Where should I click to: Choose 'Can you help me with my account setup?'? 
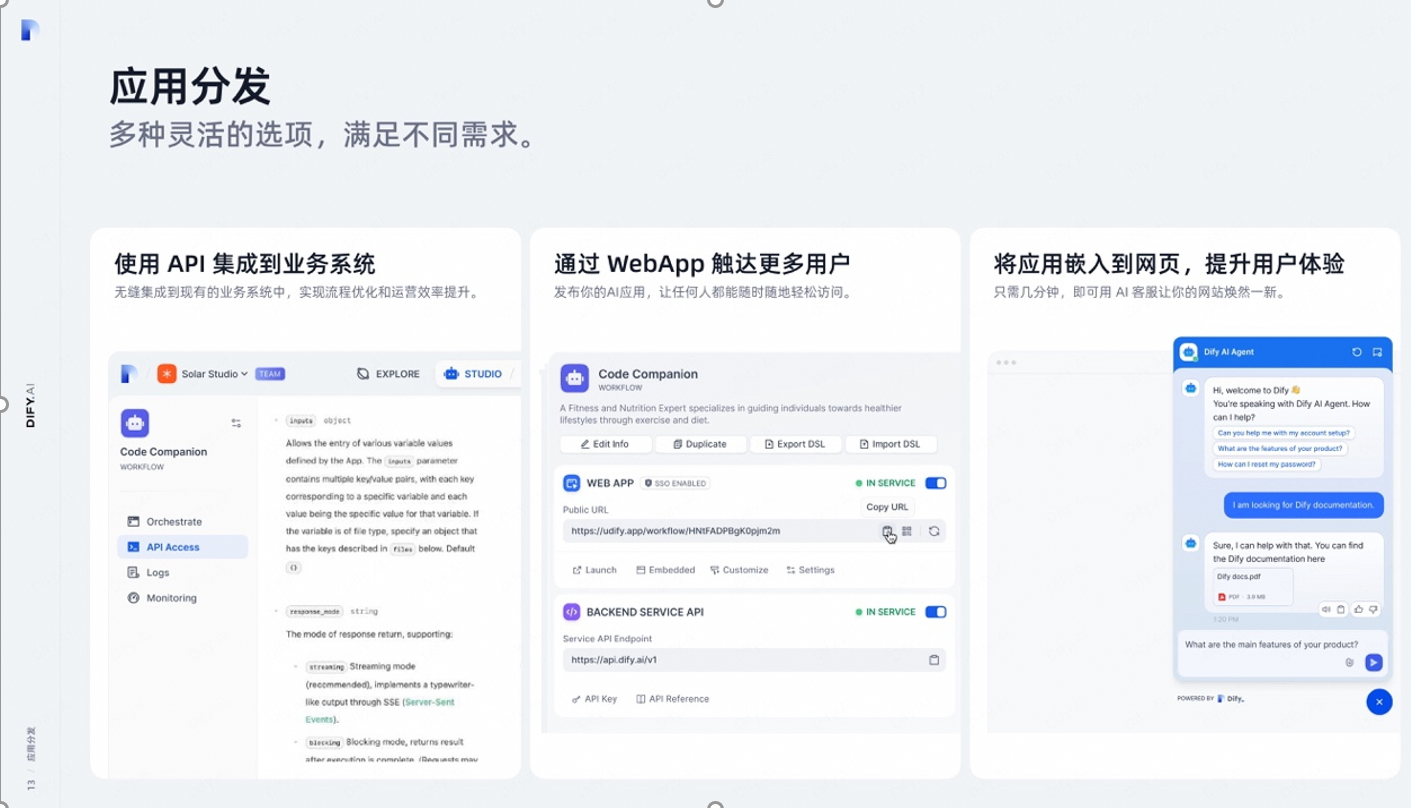[1284, 433]
